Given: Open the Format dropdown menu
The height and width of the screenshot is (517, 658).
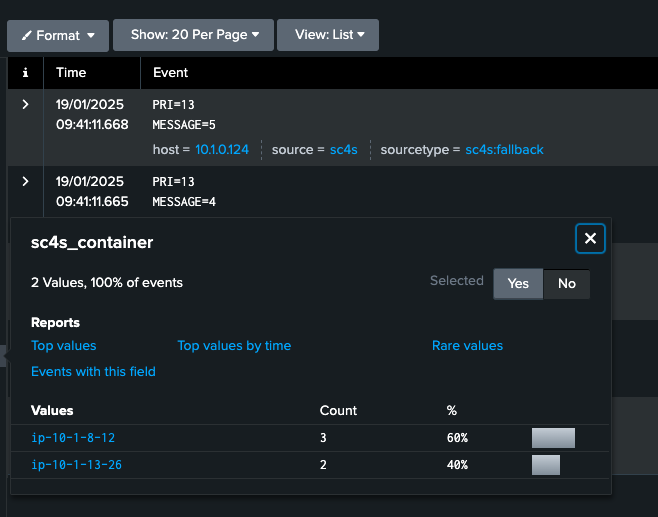Looking at the screenshot, I should (x=58, y=36).
